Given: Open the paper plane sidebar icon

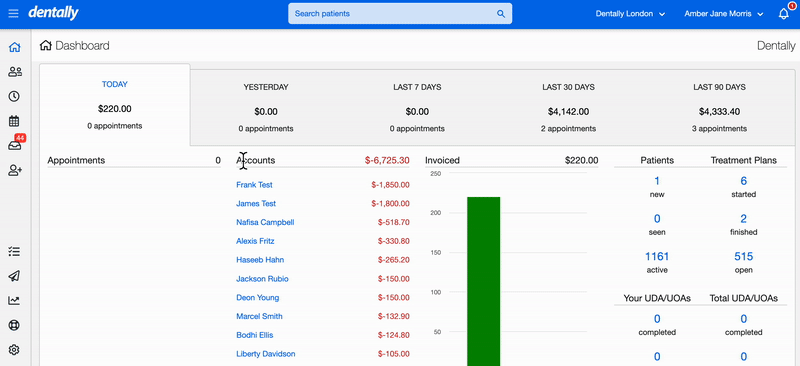Looking at the screenshot, I should tap(14, 276).
